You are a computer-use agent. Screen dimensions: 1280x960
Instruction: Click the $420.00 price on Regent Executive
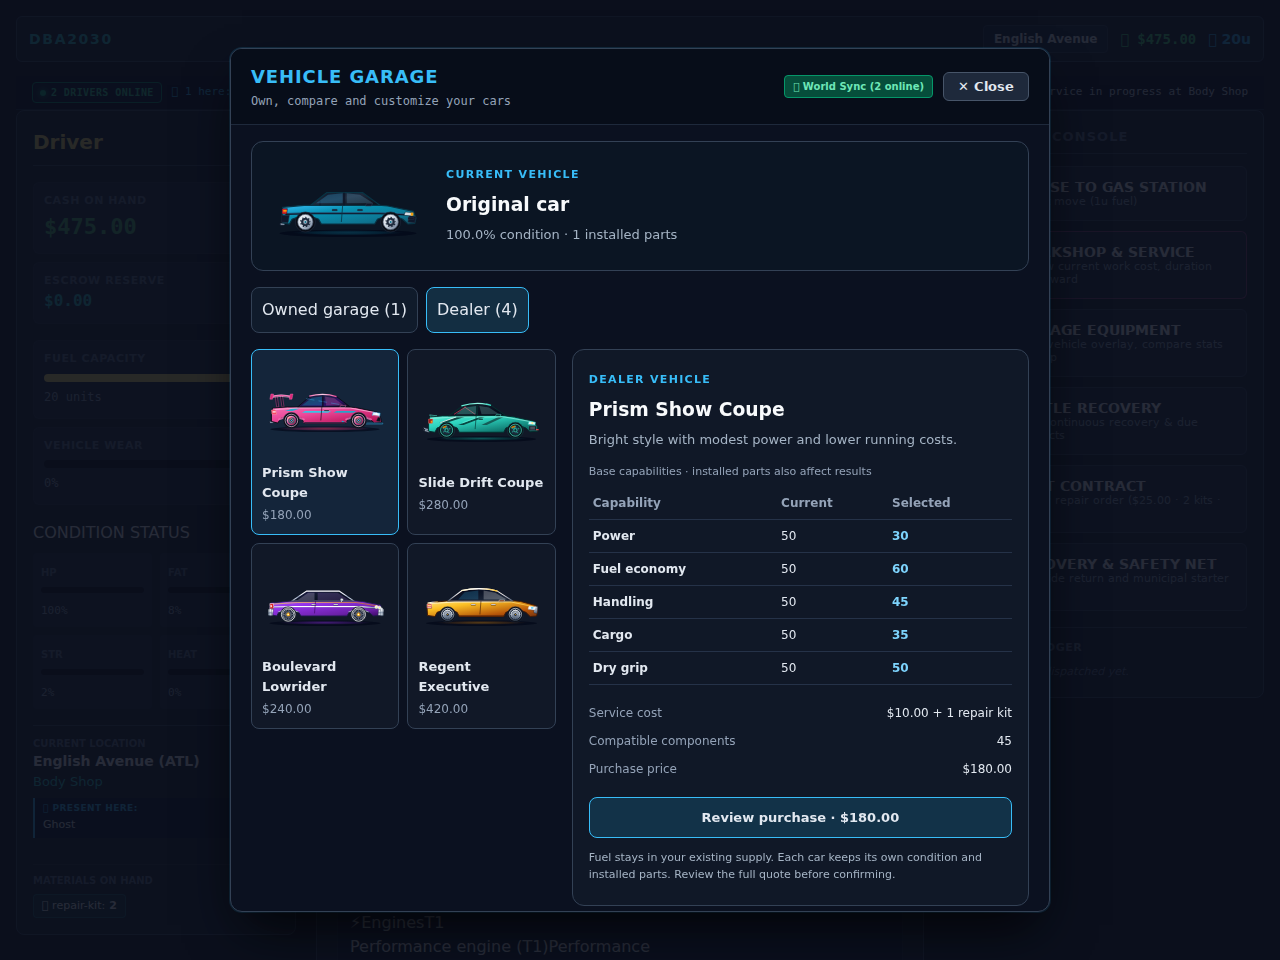coord(443,709)
